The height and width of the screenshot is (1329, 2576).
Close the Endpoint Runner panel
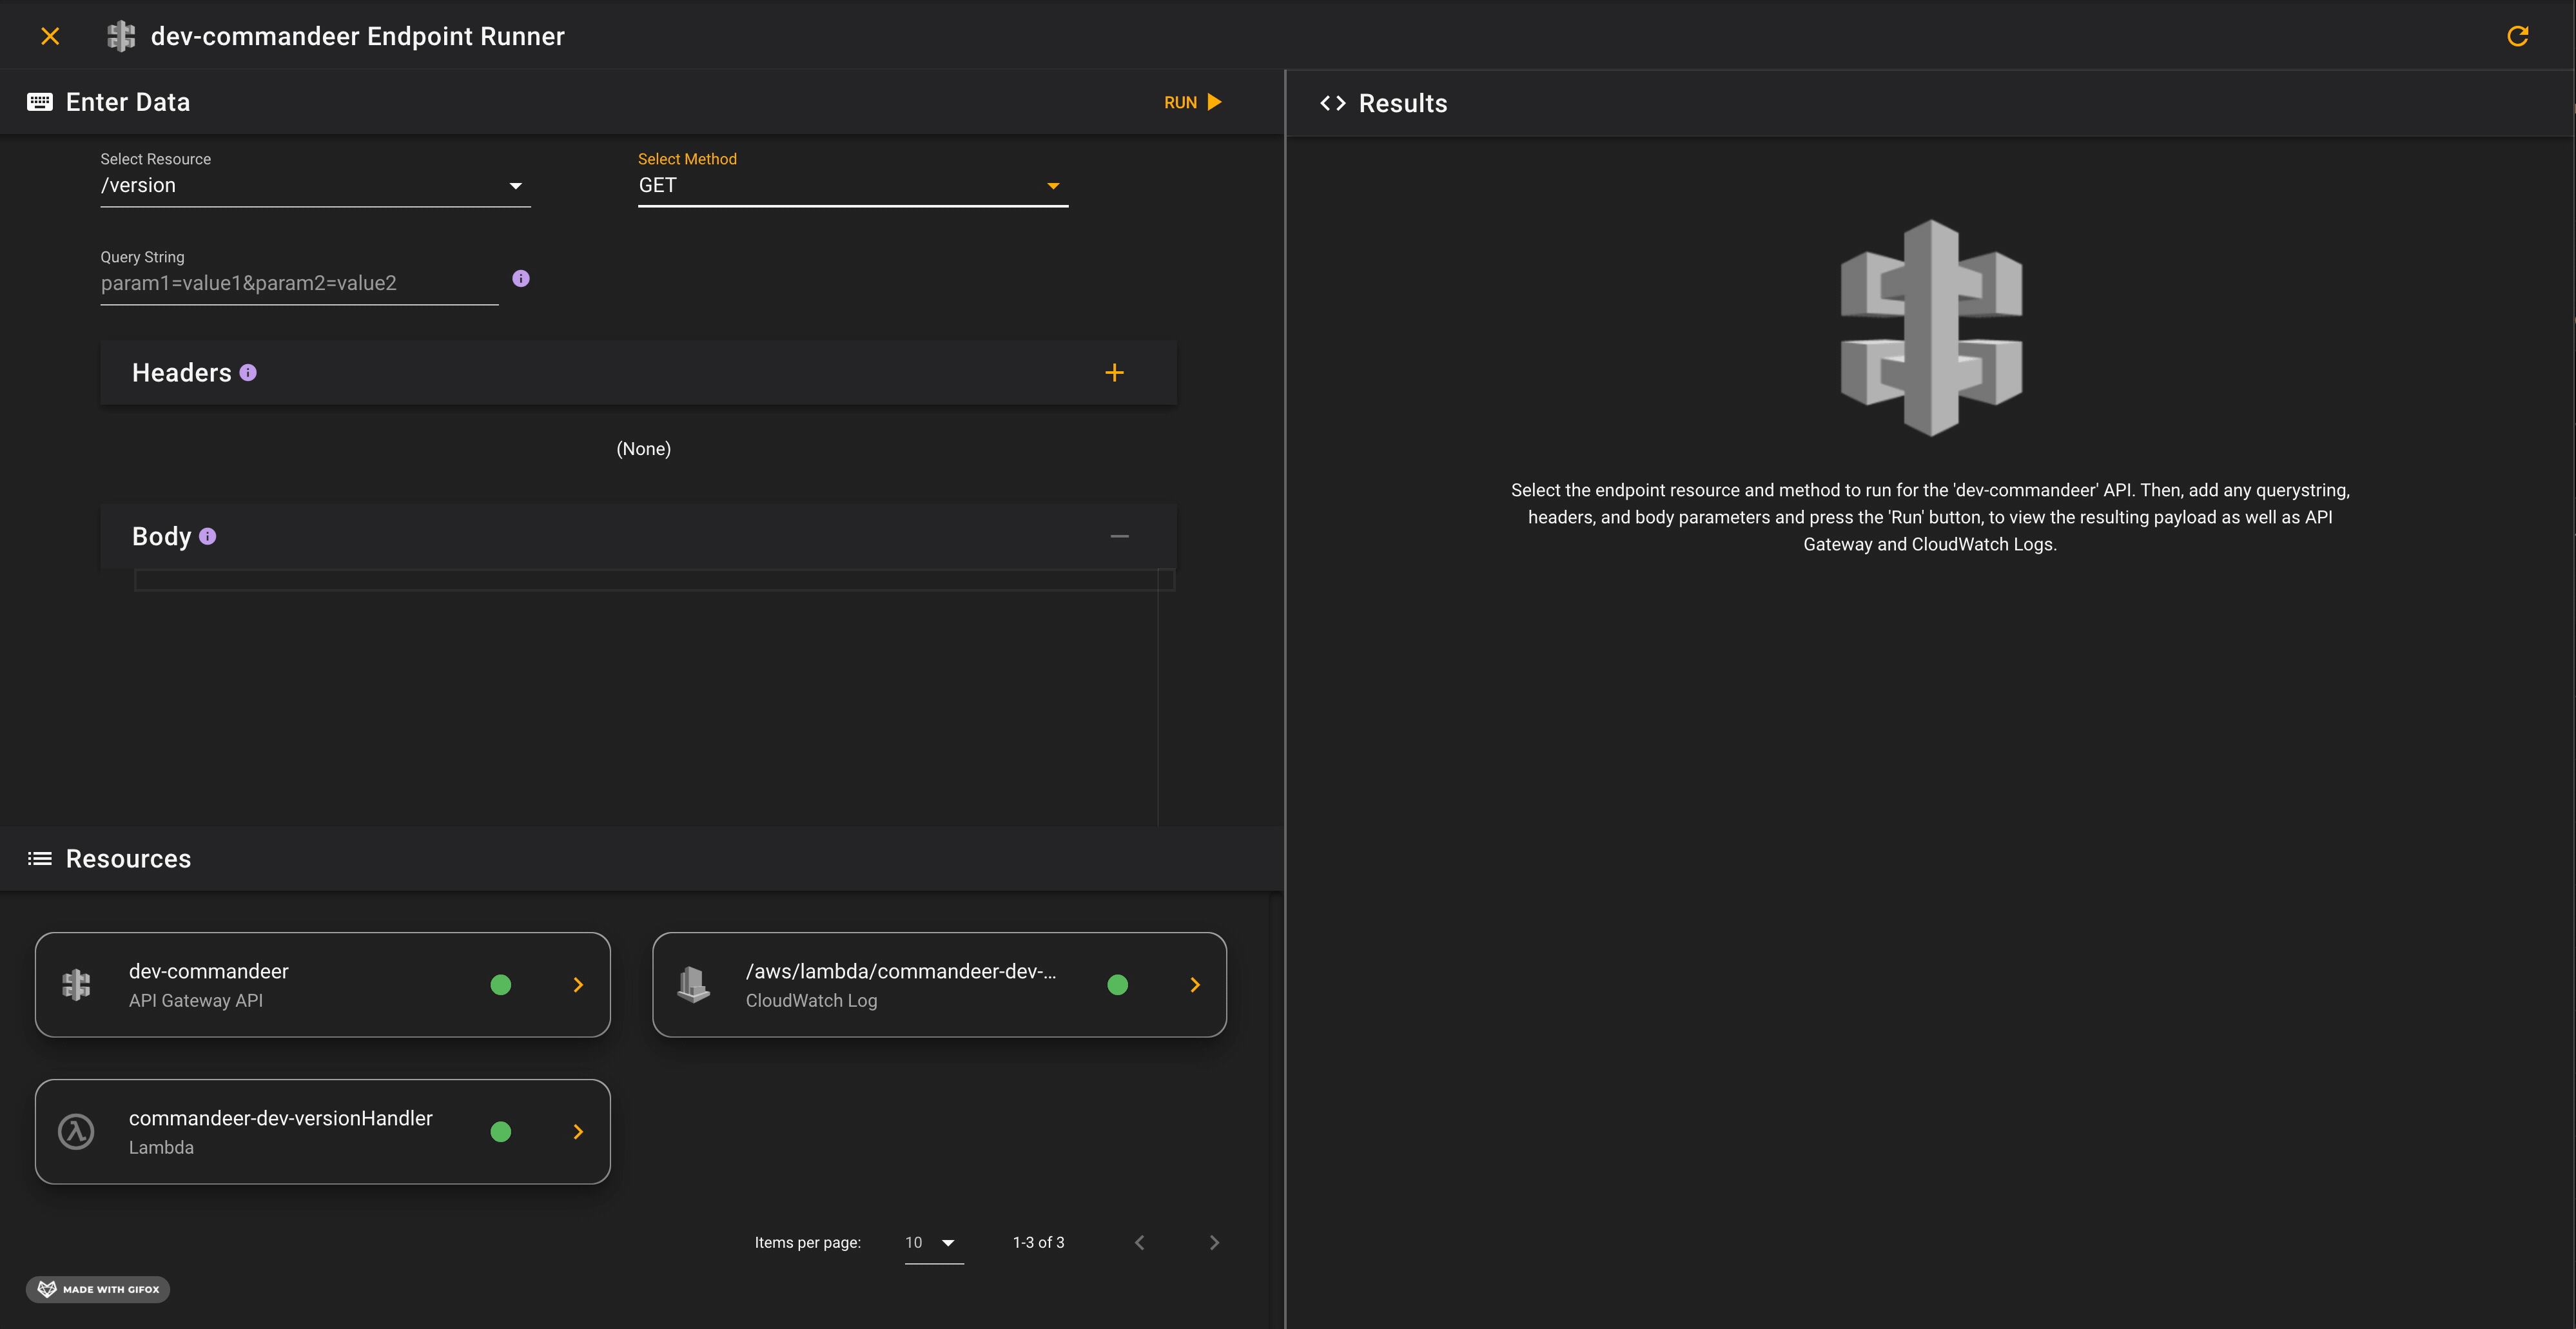50,36
